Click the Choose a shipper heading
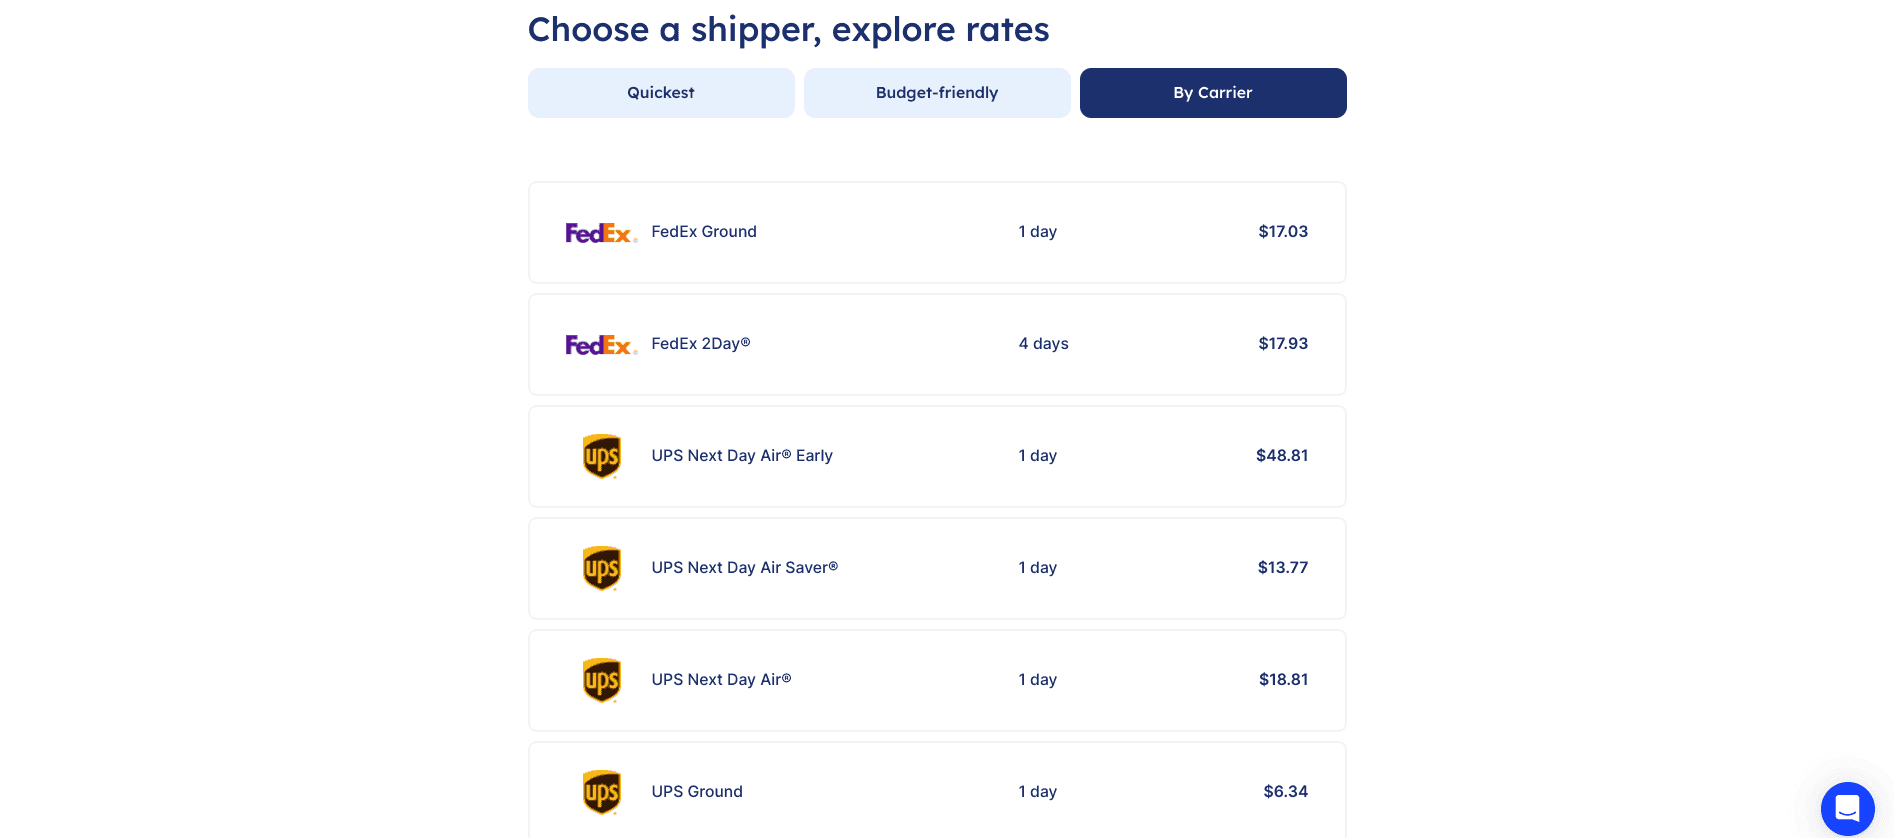Viewport: 1894px width, 838px height. pyautogui.click(x=788, y=29)
